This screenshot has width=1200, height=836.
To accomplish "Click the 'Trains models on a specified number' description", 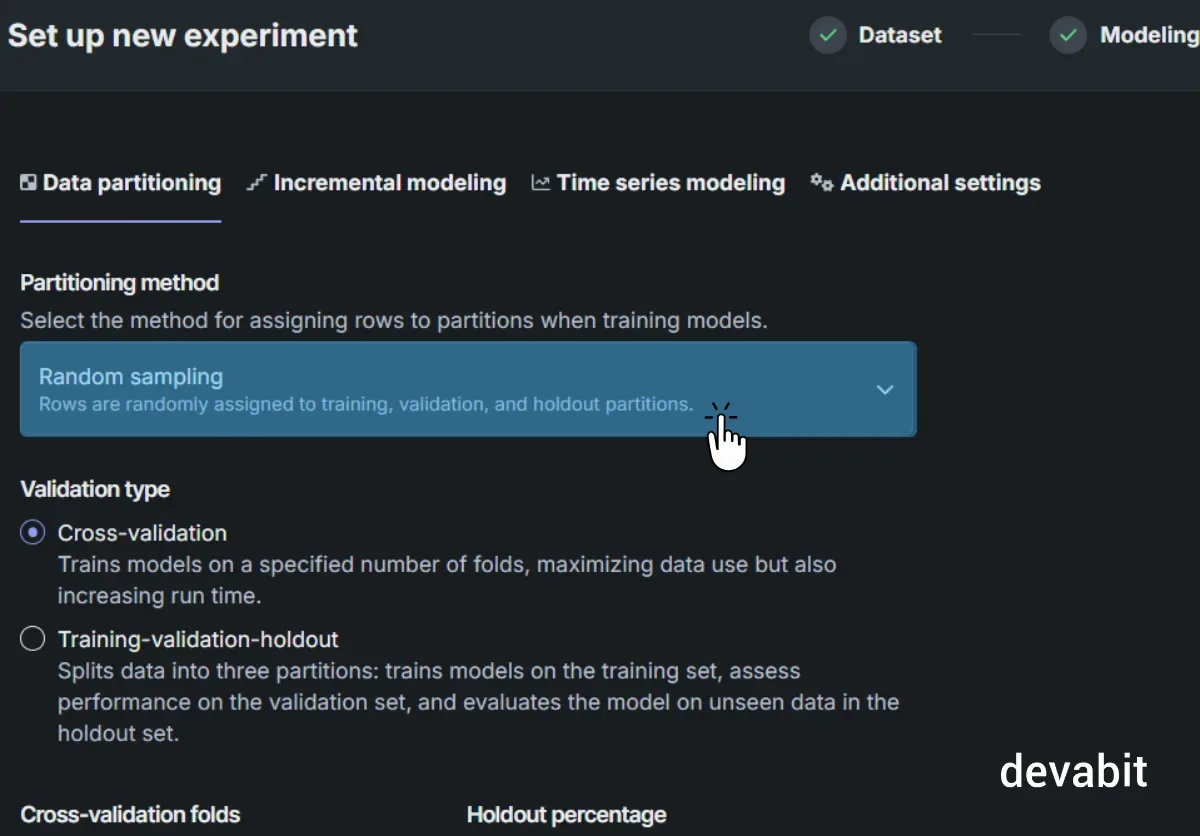I will pos(447,580).
